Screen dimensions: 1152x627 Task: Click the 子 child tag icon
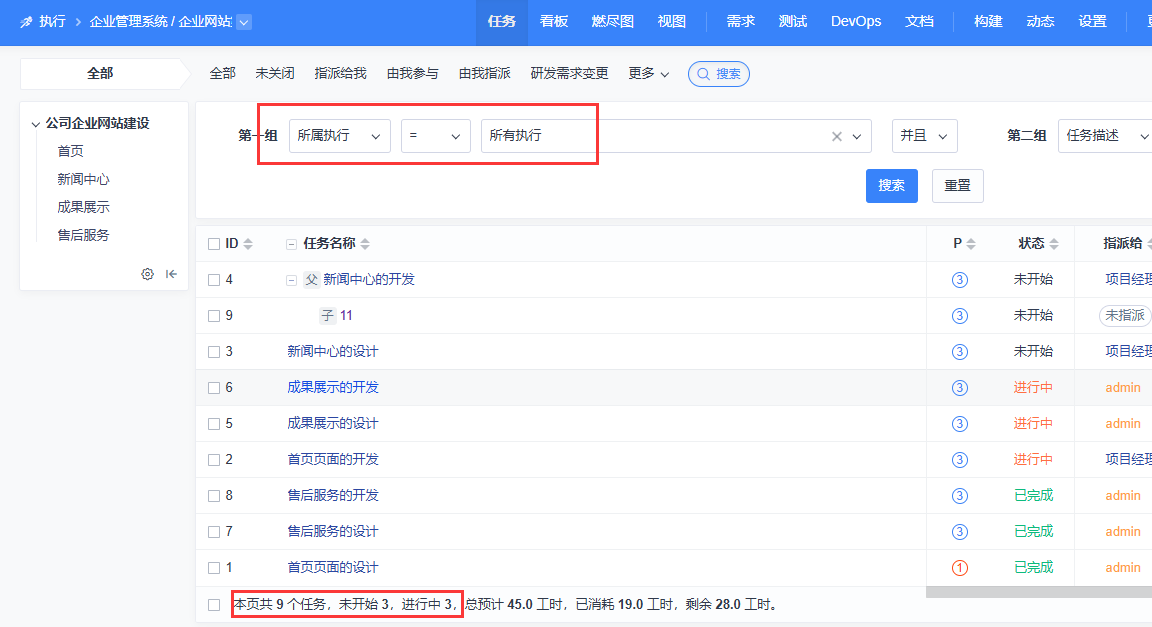tap(328, 315)
